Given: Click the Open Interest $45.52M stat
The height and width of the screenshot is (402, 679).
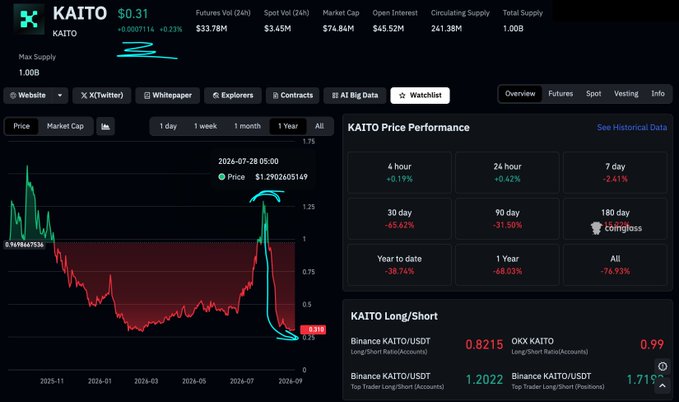Looking at the screenshot, I should (395, 21).
